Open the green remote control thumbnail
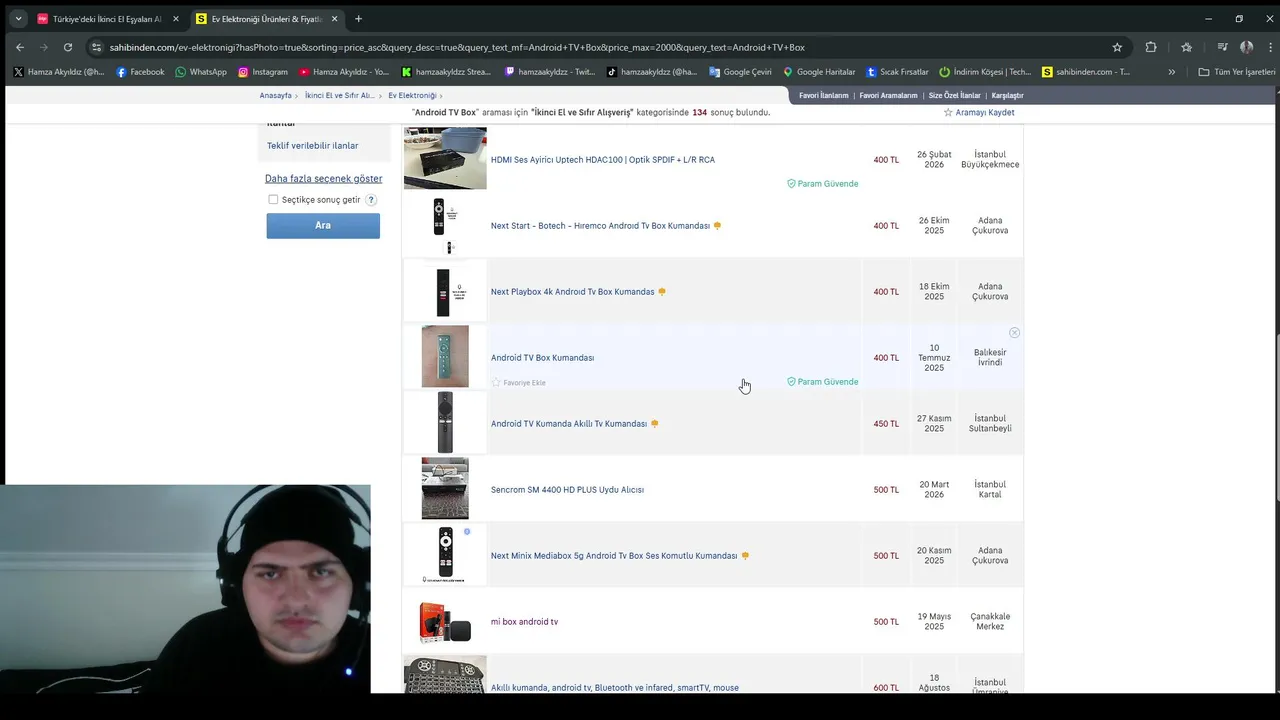Image resolution: width=1280 pixels, height=720 pixels. 445,357
